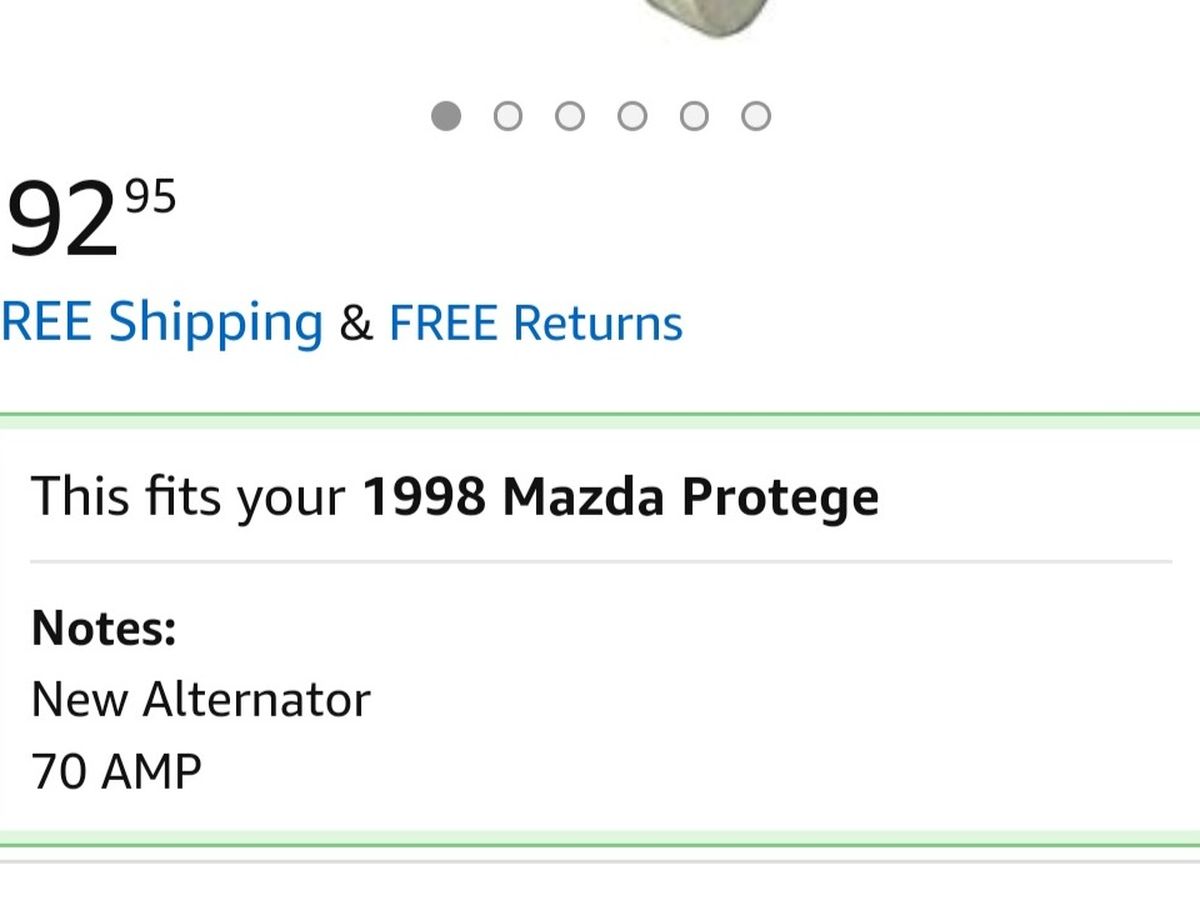Select the third image carousel dot
The height and width of the screenshot is (900, 1200).
[x=570, y=116]
